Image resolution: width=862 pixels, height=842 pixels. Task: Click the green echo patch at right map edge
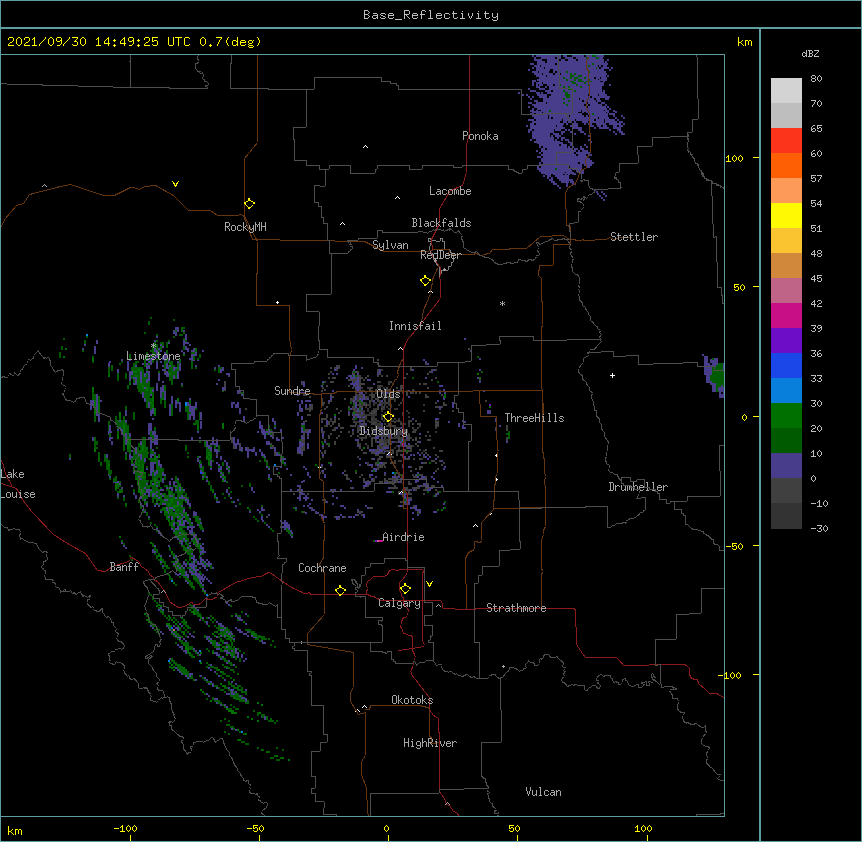pyautogui.click(x=717, y=375)
